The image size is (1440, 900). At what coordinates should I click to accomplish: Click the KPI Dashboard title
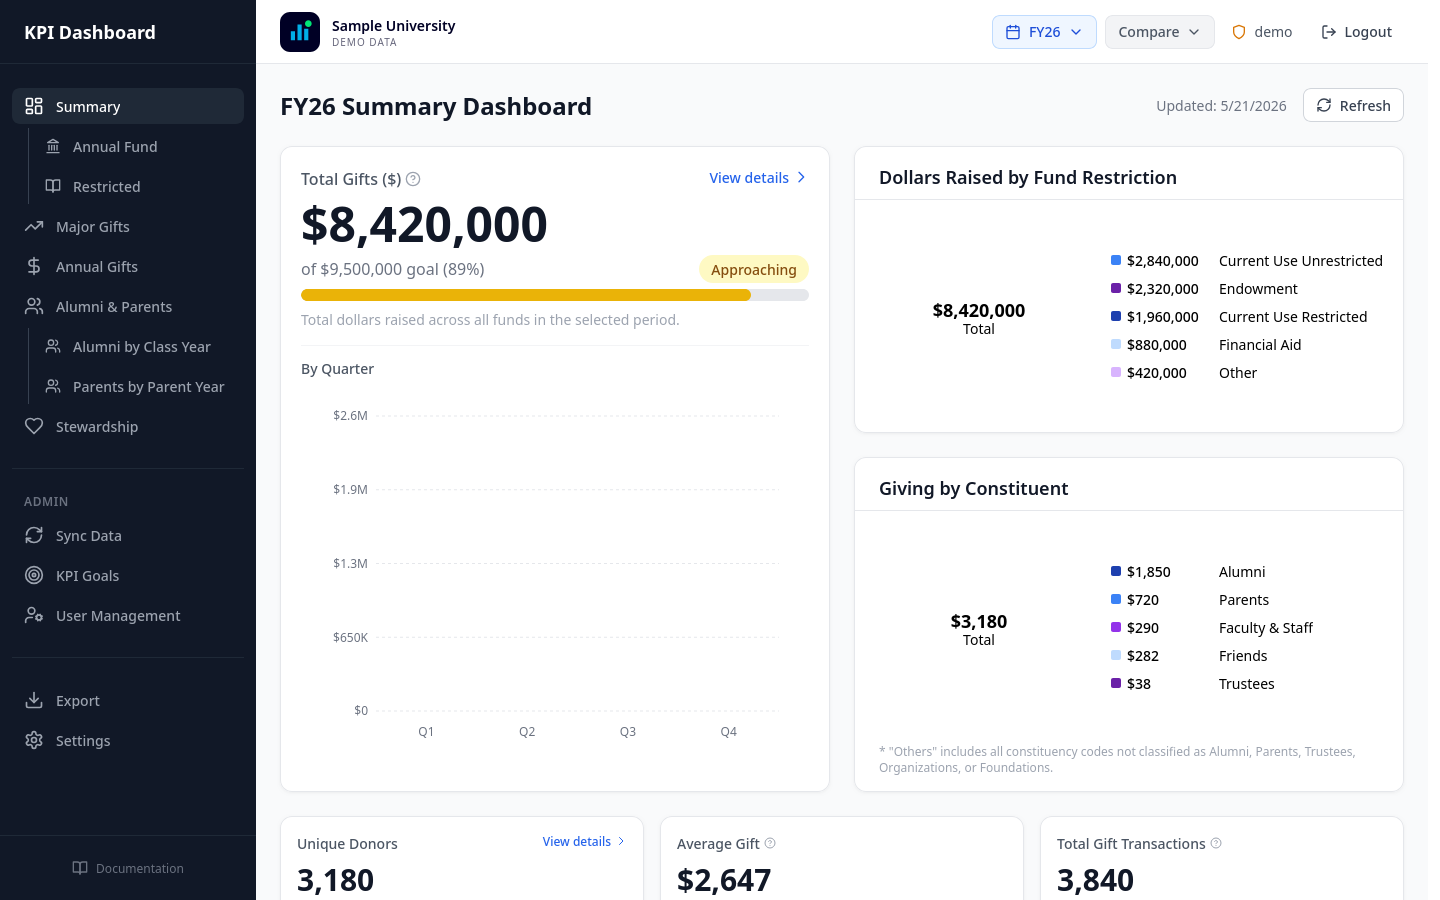point(90,32)
